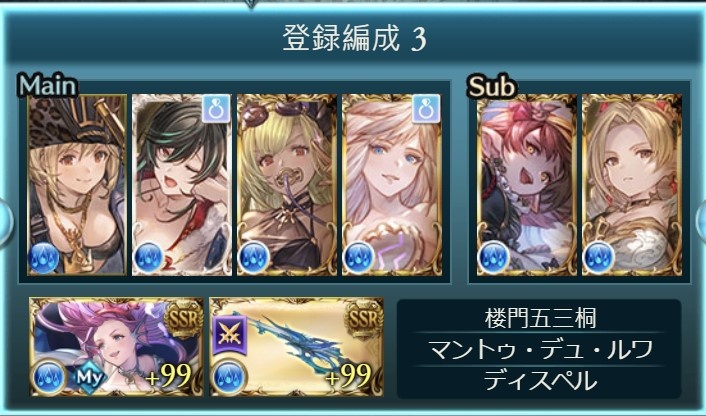Click water element icon on weapon card
Viewport: 706px width, 416px height.
pyautogui.click(x=230, y=377)
